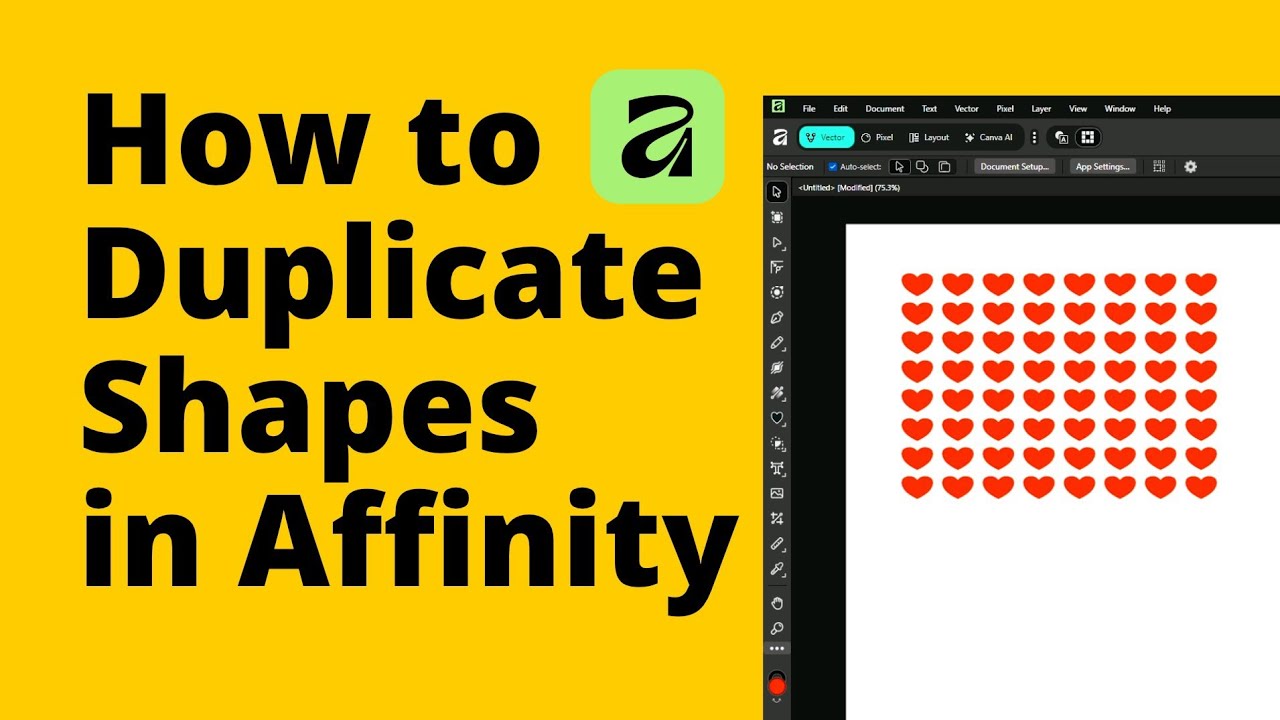Select the Place Image tool
Screen dimensions: 1280x720
pyautogui.click(x=777, y=493)
